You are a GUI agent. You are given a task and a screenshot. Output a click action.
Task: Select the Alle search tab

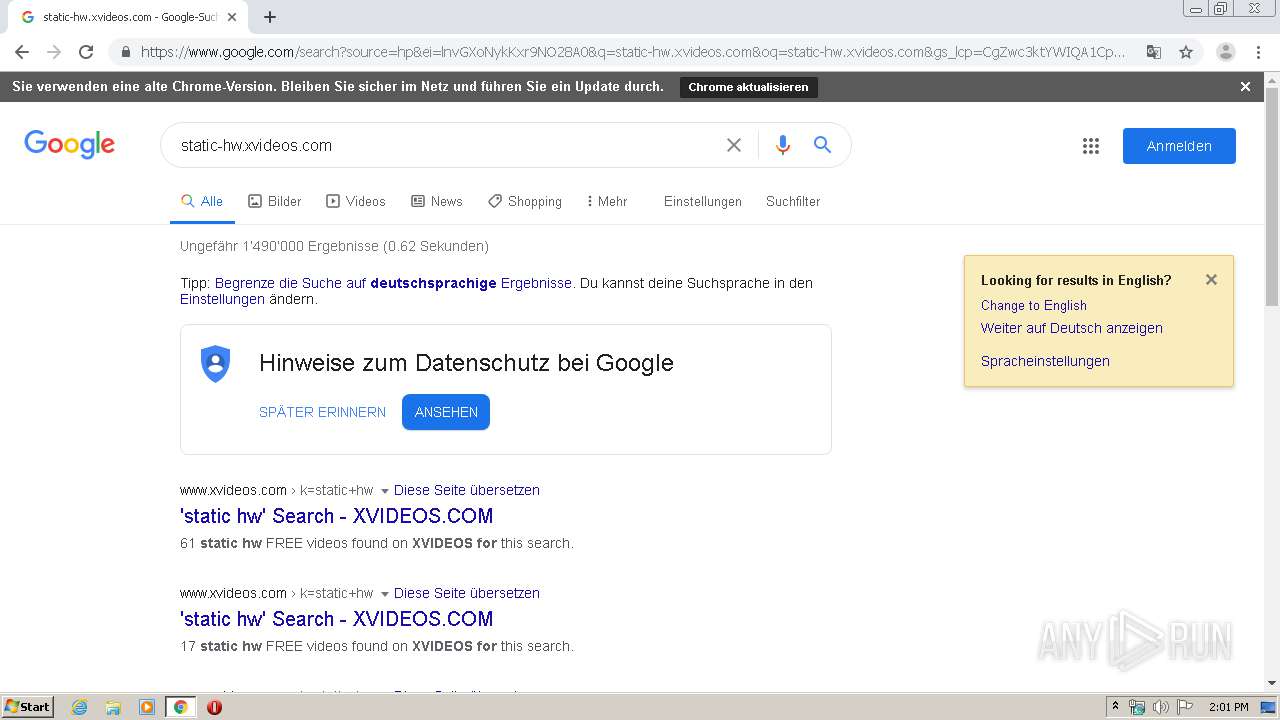click(x=202, y=201)
